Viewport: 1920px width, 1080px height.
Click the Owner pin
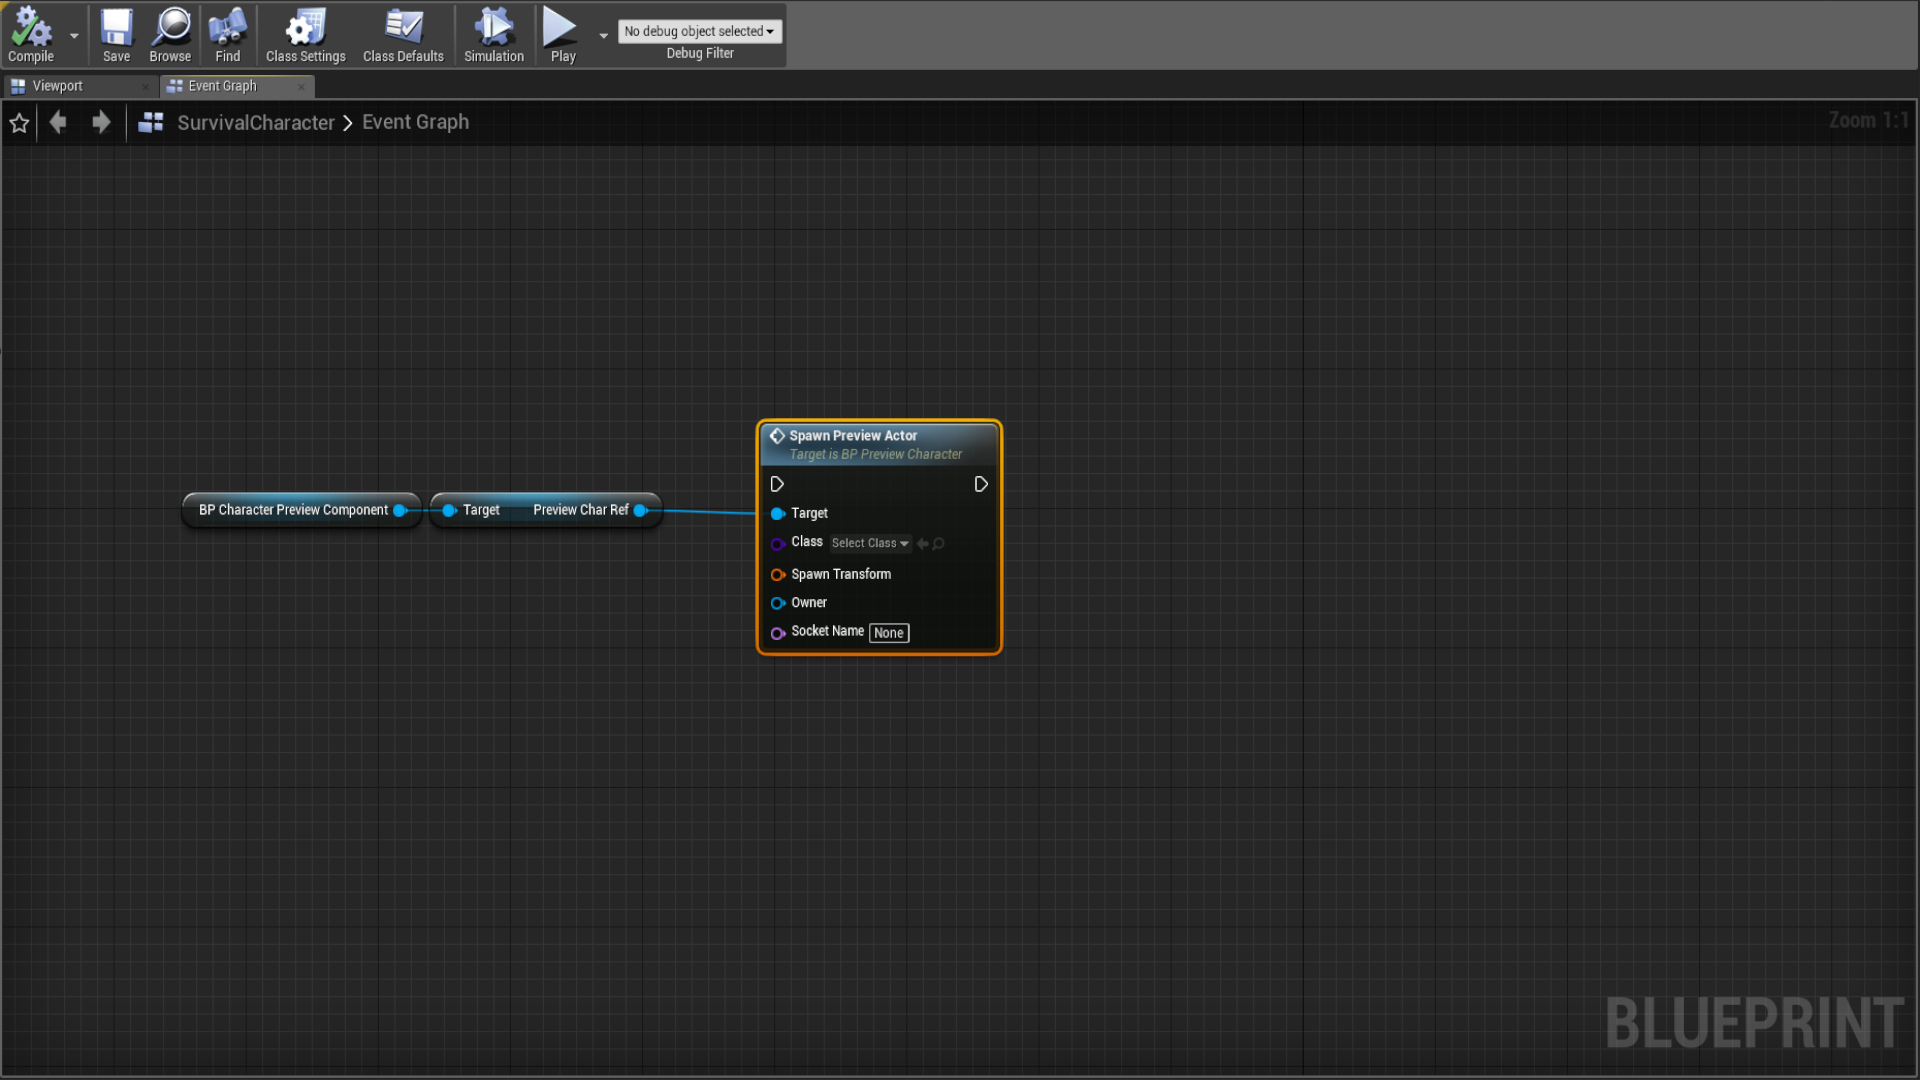778,603
